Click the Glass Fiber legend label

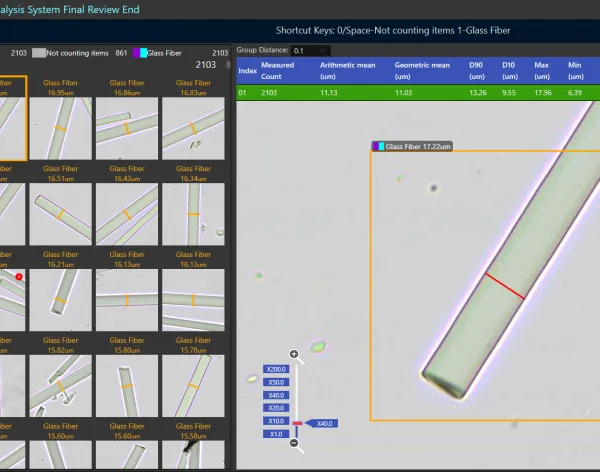coord(164,53)
